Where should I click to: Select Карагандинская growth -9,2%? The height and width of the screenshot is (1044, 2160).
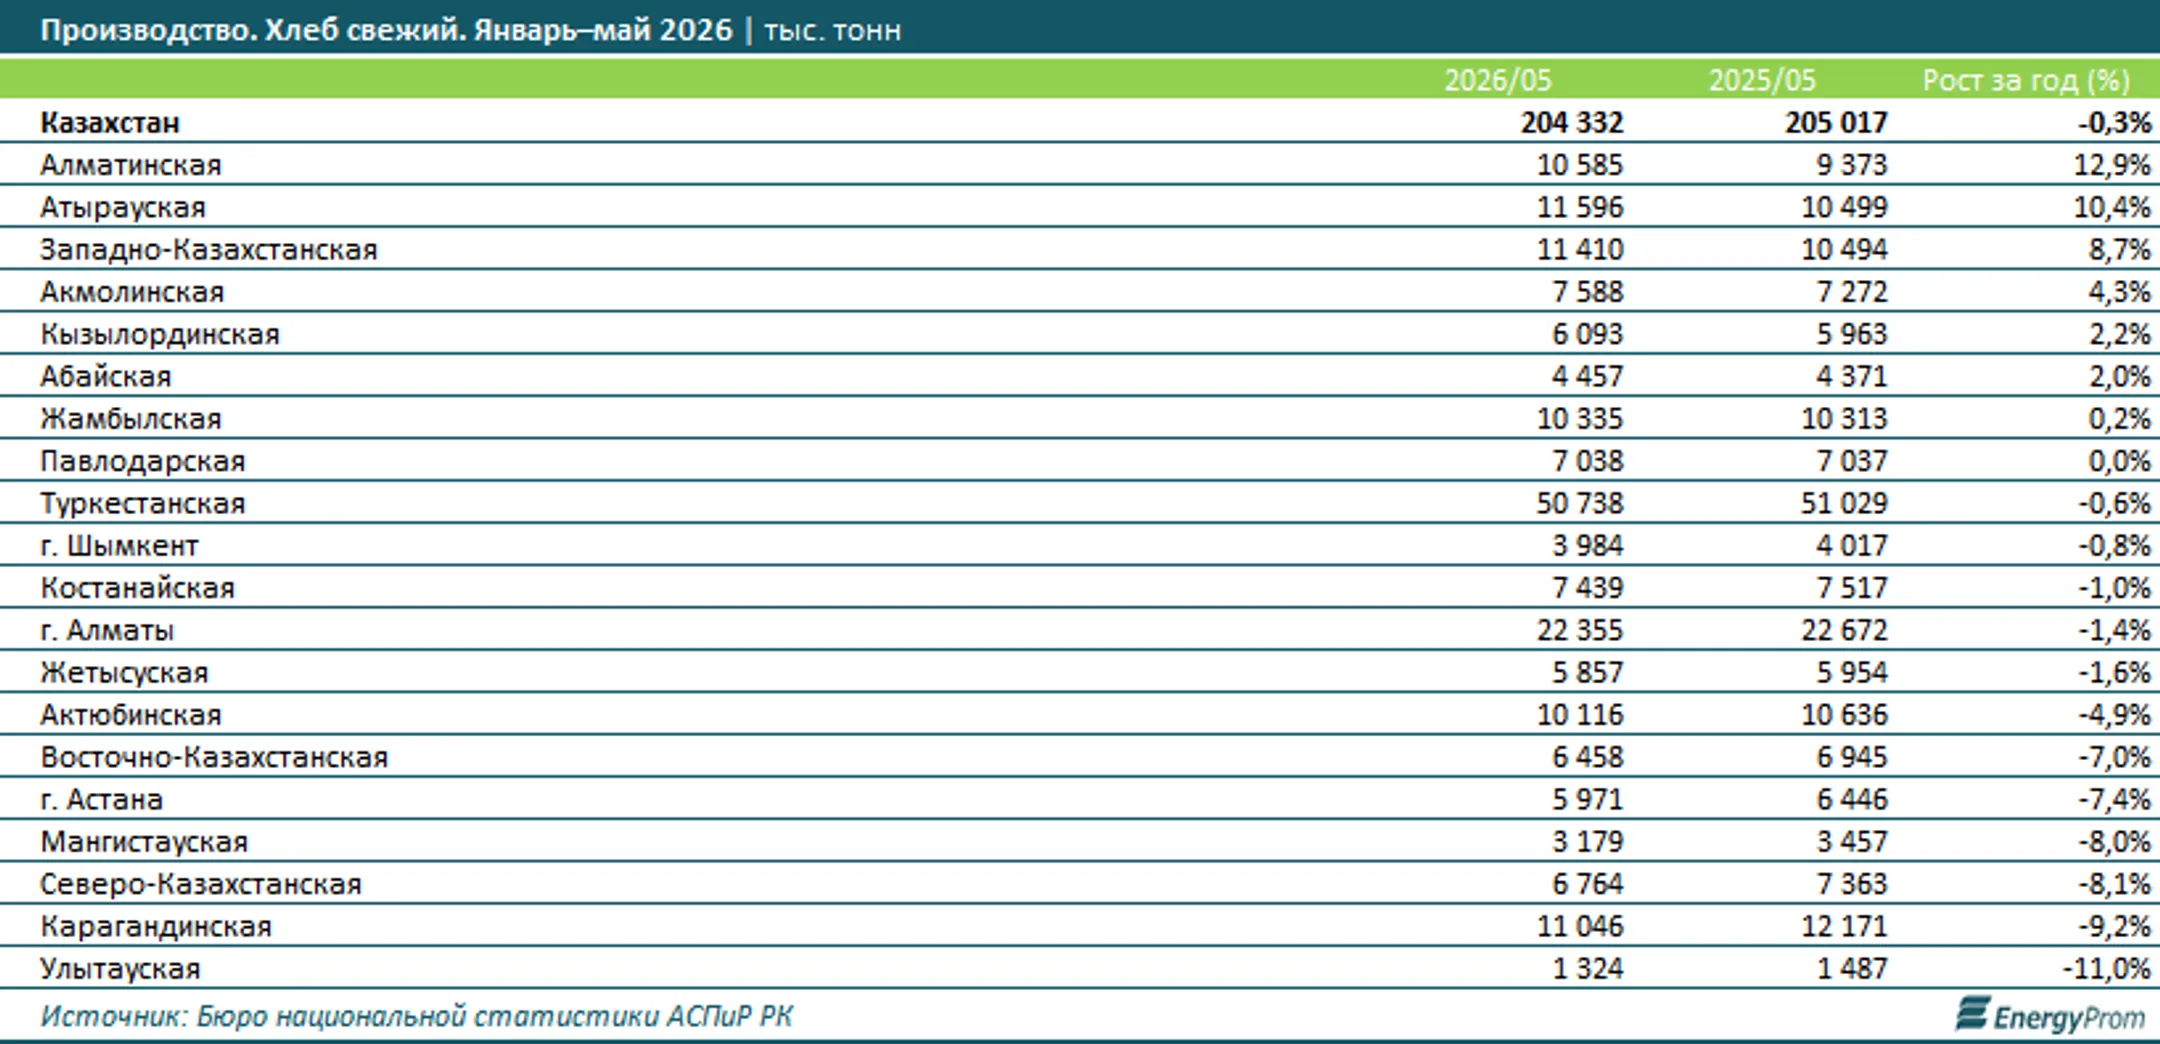point(2114,927)
